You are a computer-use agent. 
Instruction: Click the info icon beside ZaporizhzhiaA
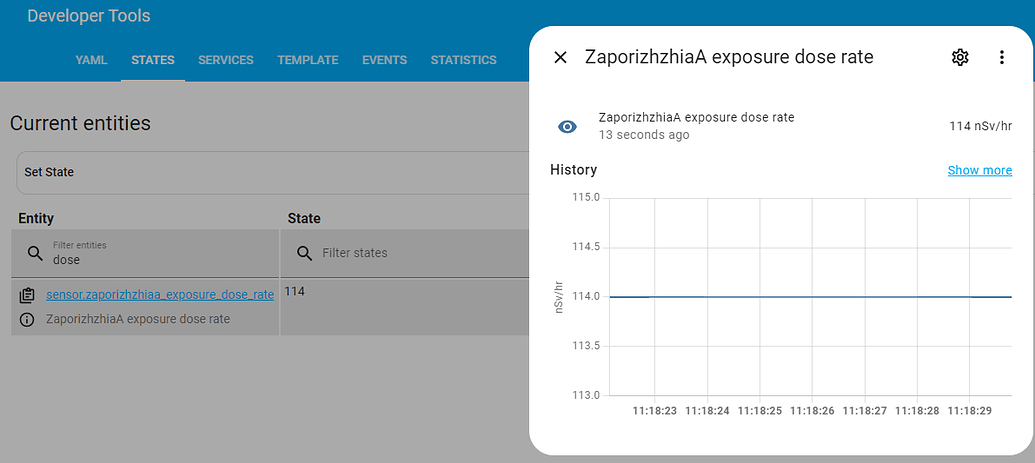[27, 319]
